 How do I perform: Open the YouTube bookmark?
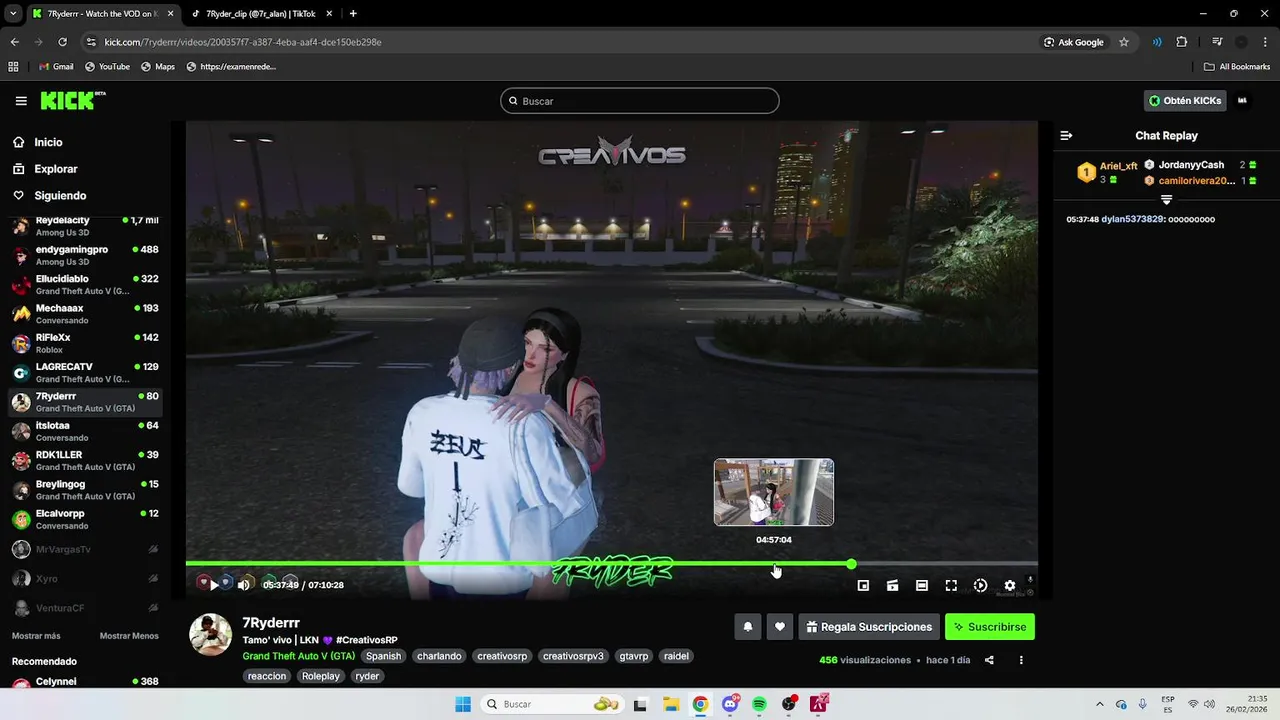pyautogui.click(x=107, y=67)
